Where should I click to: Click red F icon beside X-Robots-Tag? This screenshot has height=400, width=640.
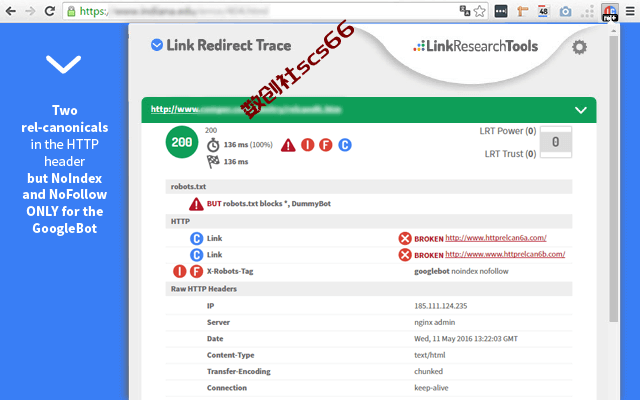point(196,271)
